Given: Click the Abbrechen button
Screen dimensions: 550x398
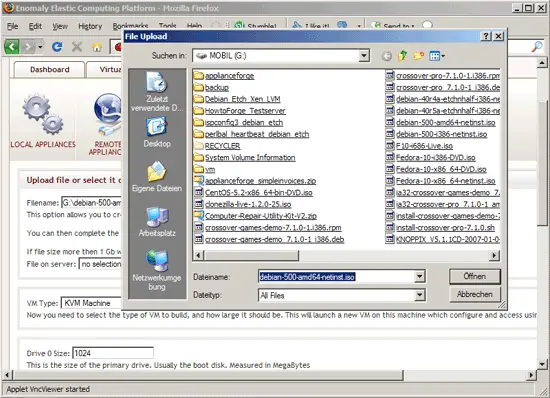Looking at the screenshot, I should (475, 294).
